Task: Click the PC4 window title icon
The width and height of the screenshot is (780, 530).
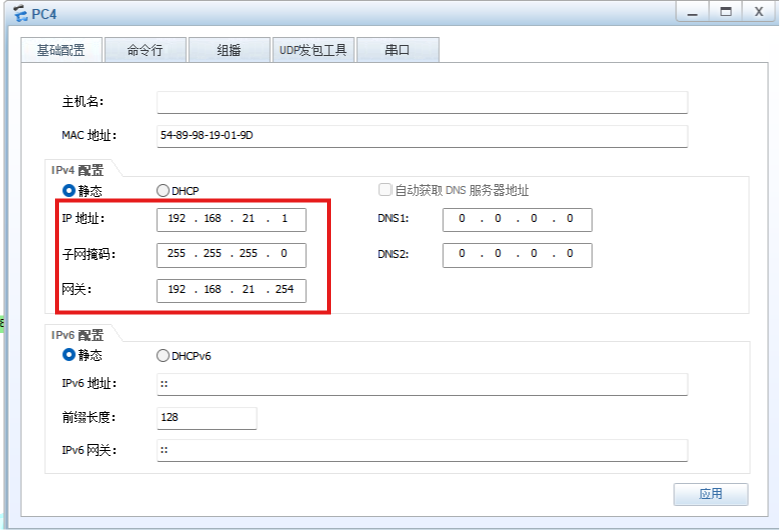Action: (20, 13)
